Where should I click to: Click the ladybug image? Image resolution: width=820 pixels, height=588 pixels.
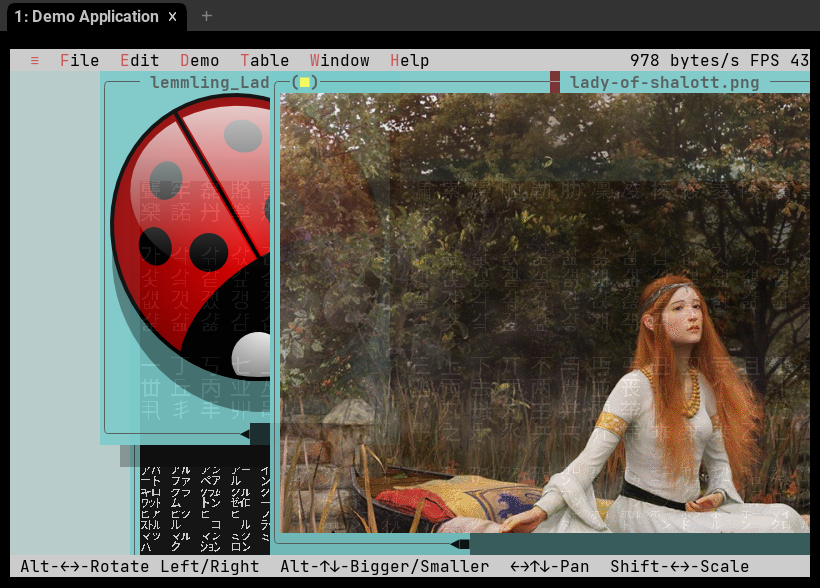191,251
